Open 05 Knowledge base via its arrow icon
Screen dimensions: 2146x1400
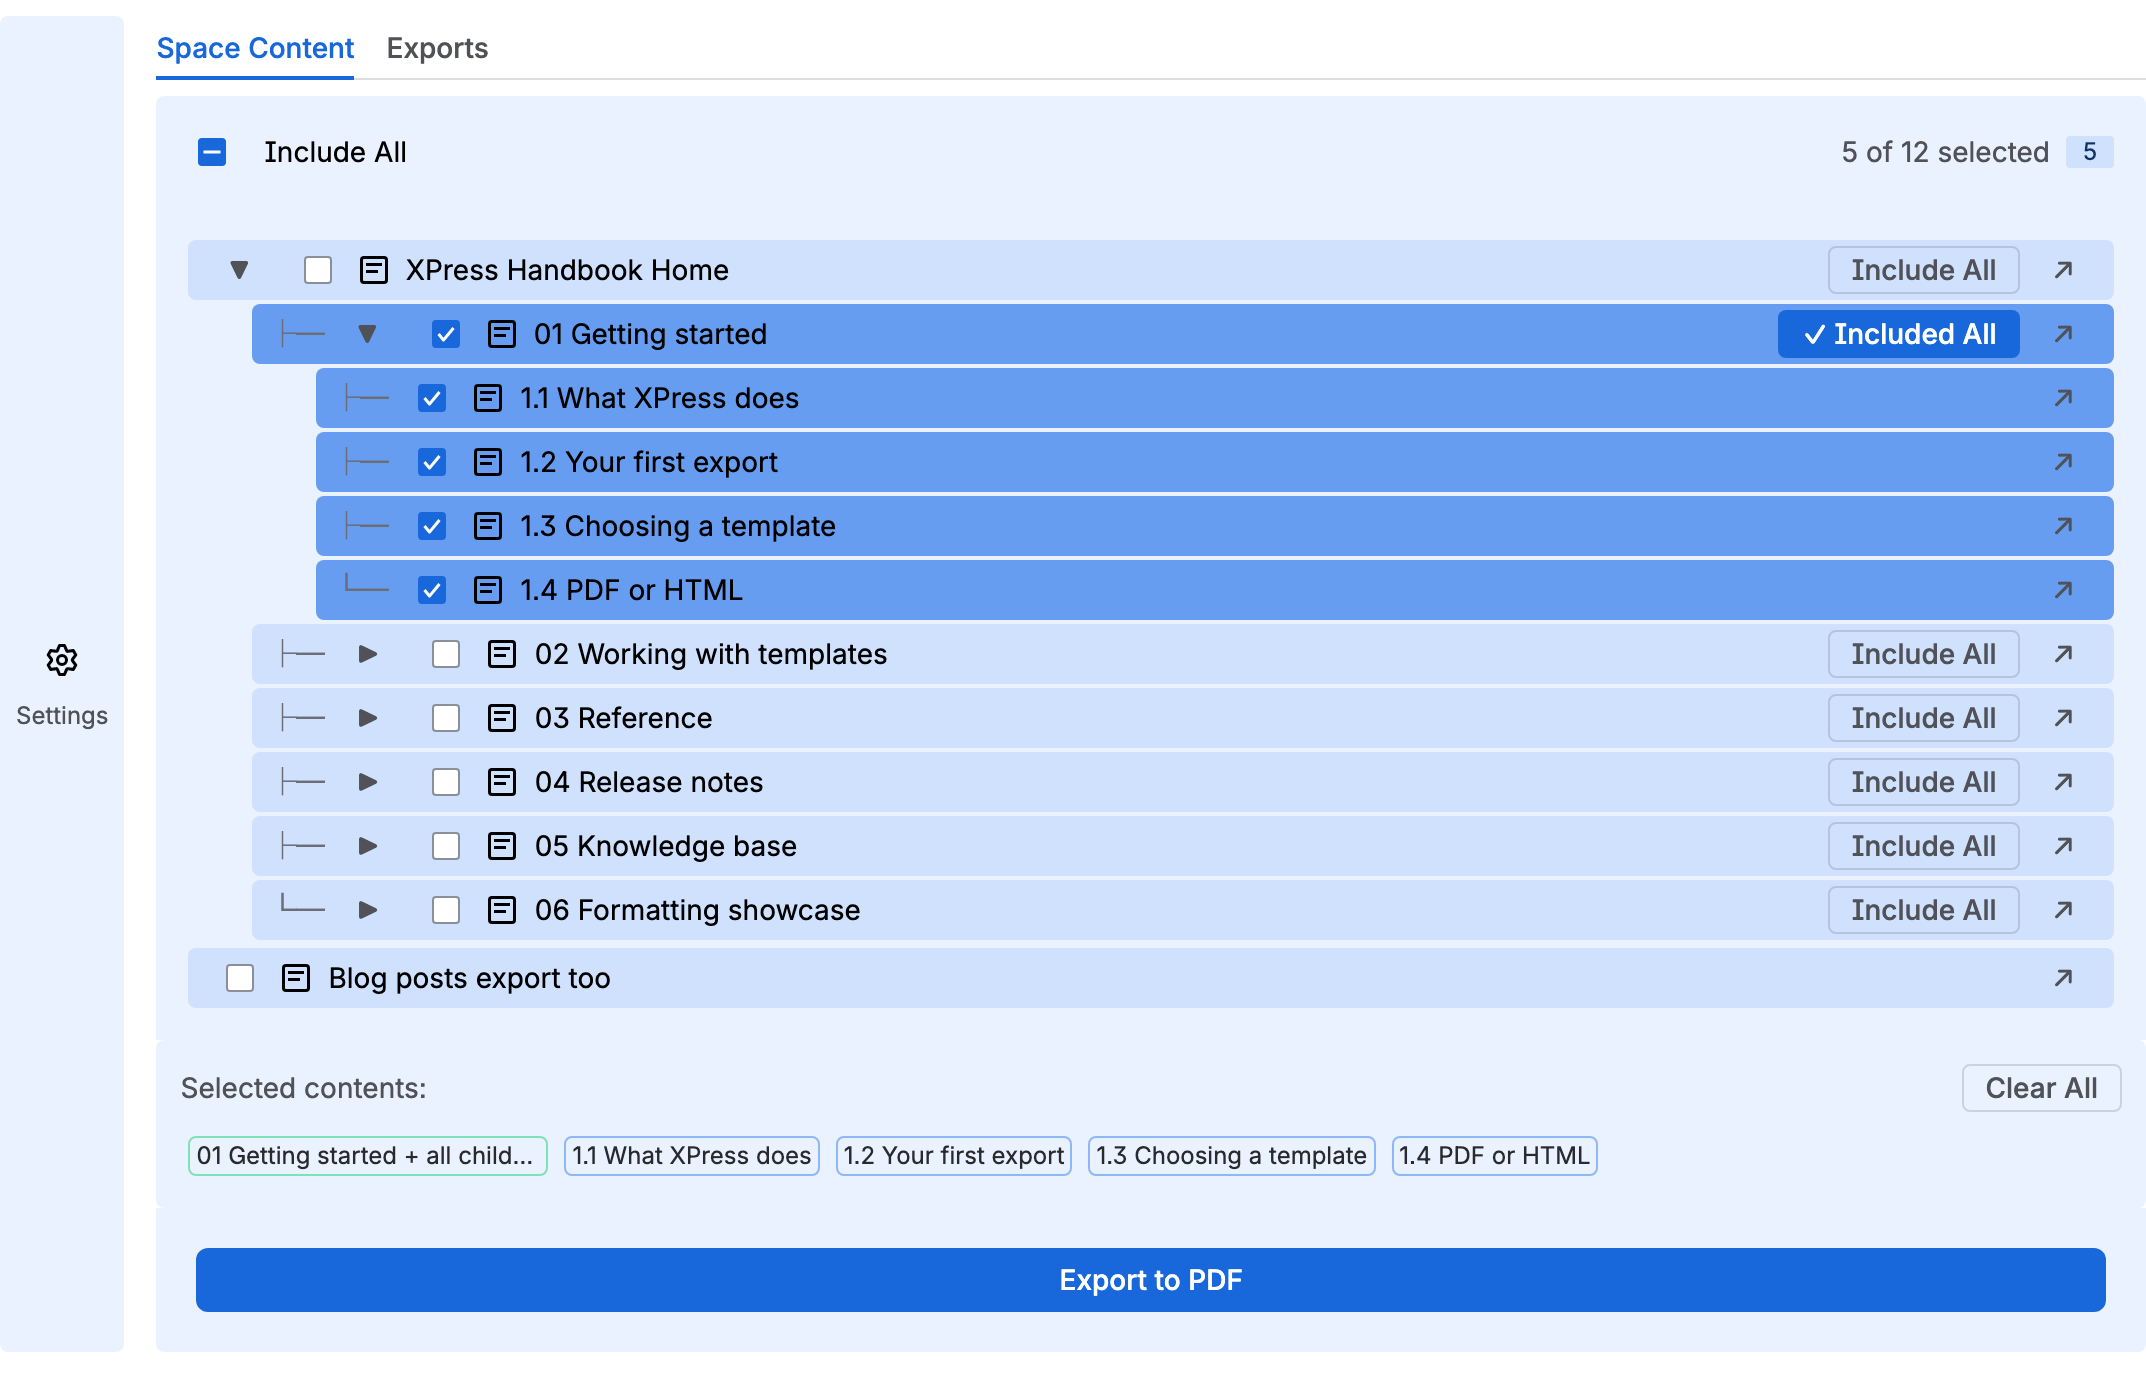pos(2063,846)
